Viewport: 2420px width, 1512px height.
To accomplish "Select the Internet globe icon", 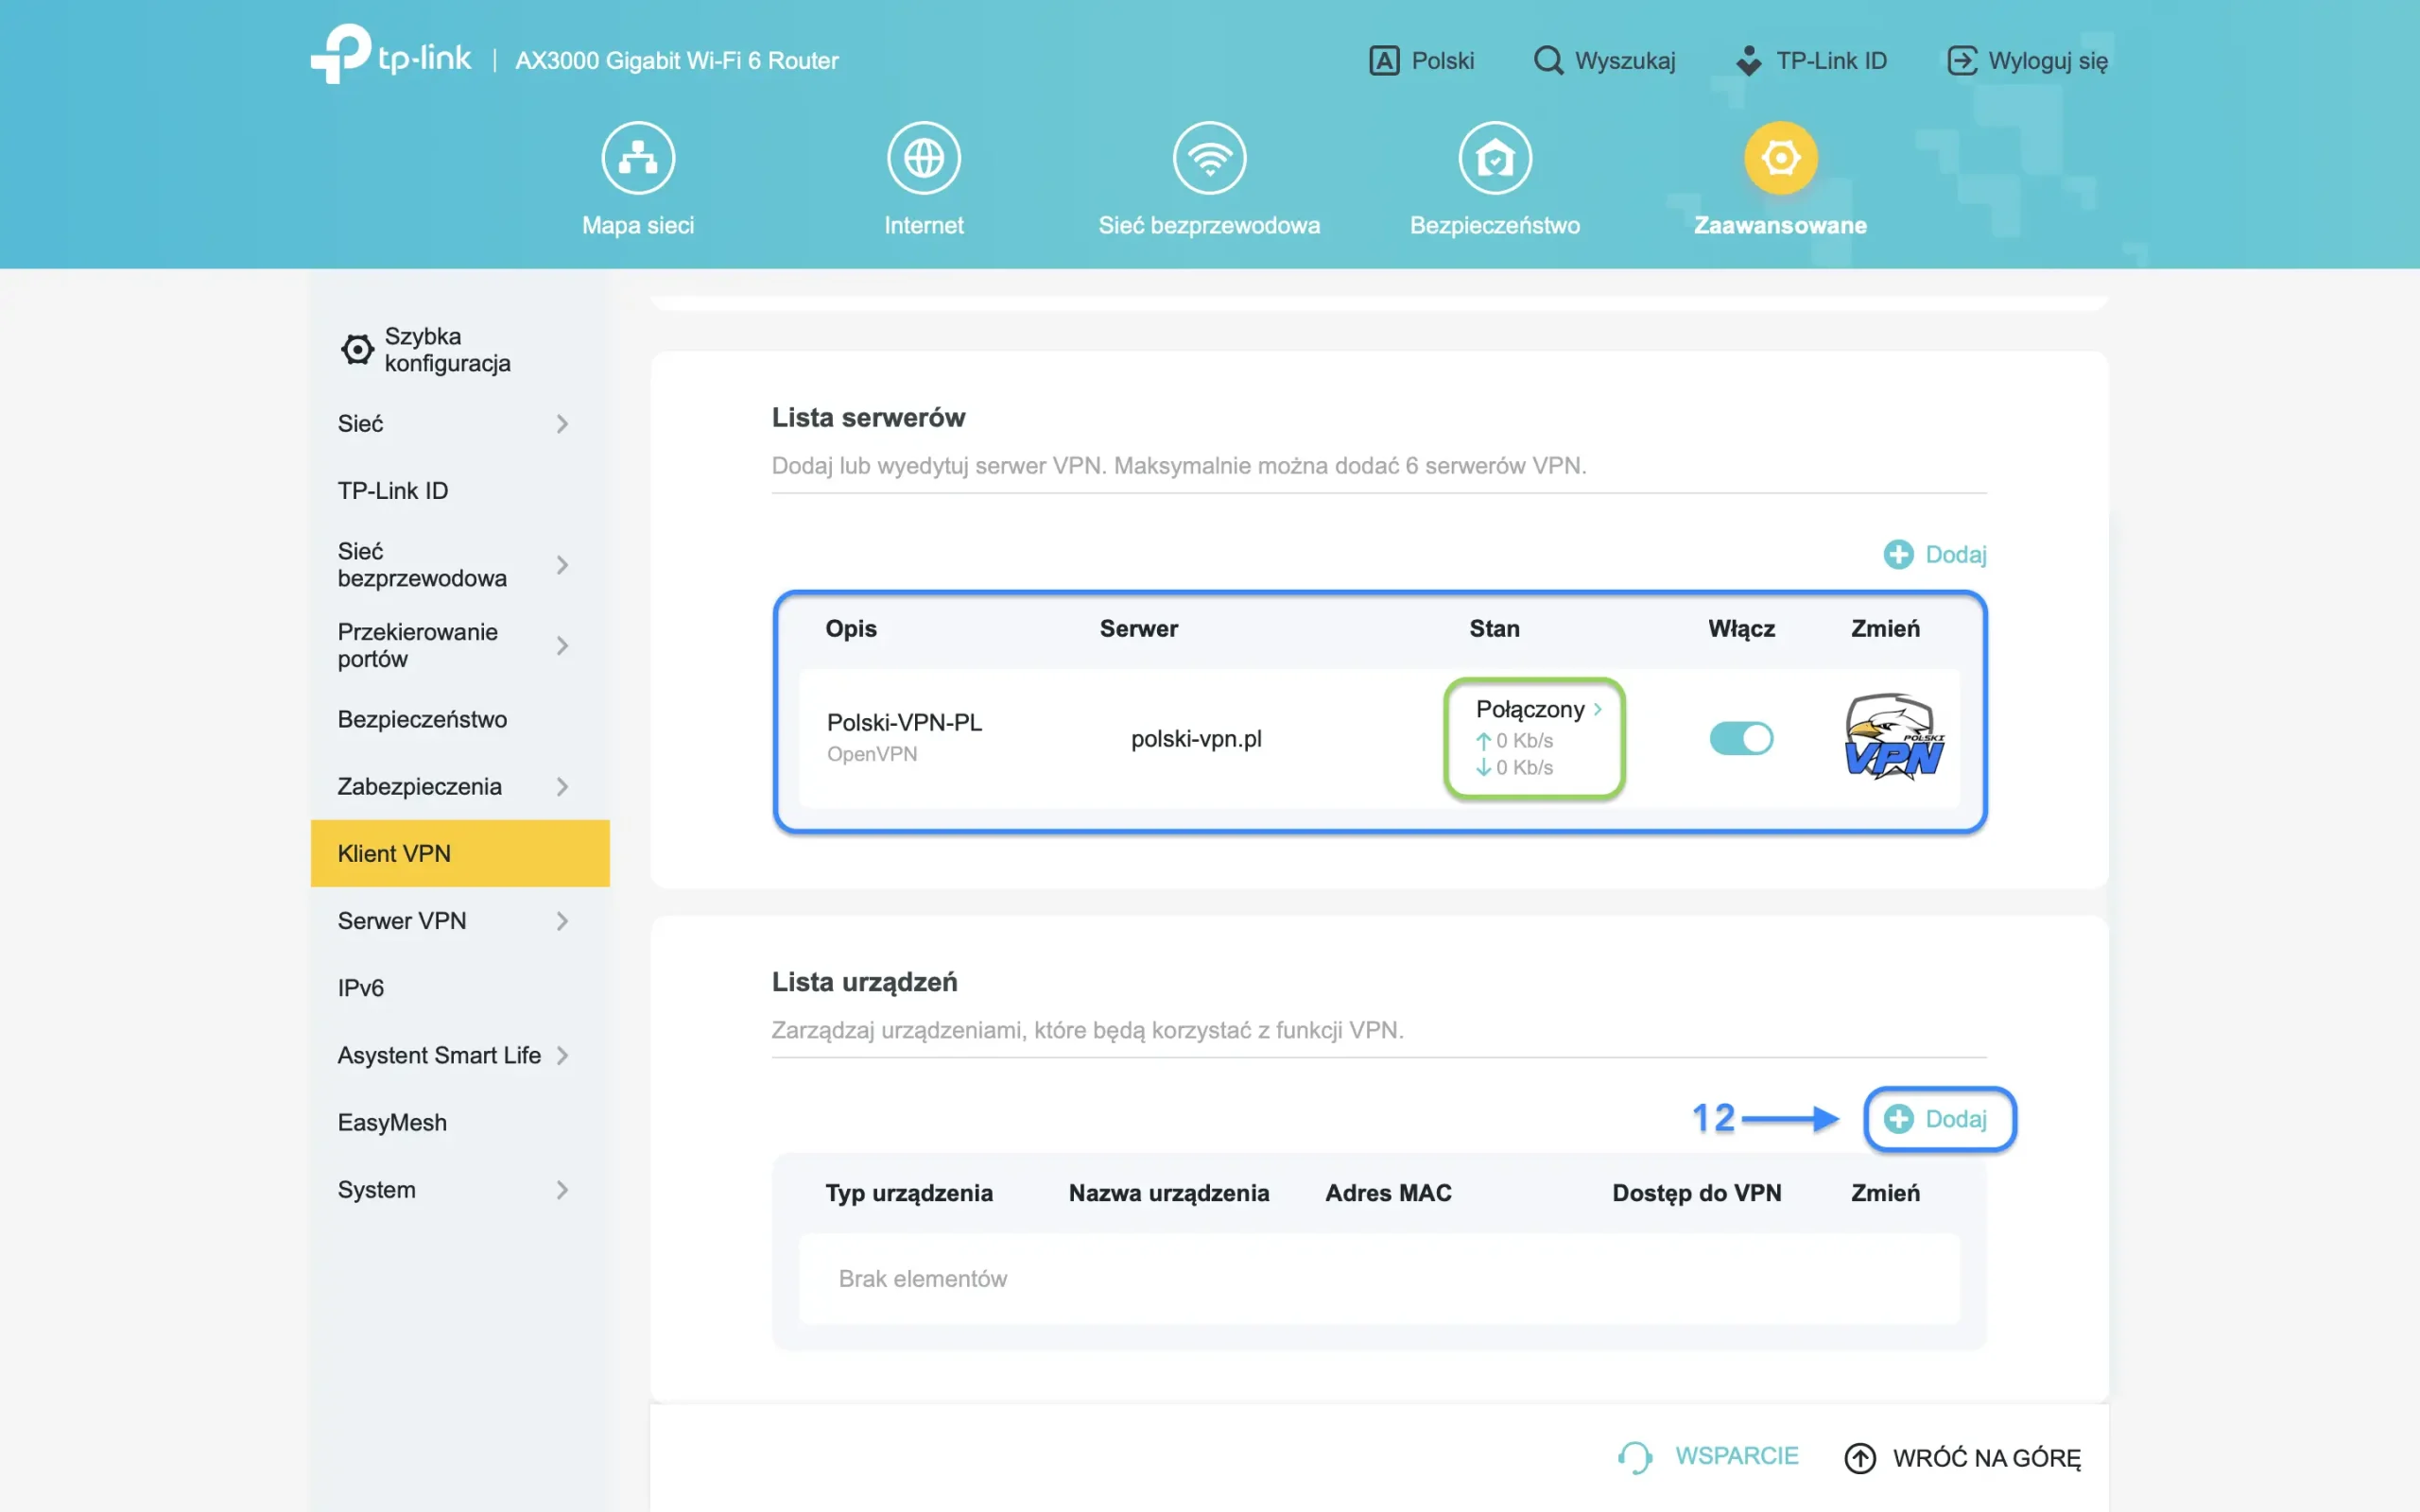I will coord(923,157).
